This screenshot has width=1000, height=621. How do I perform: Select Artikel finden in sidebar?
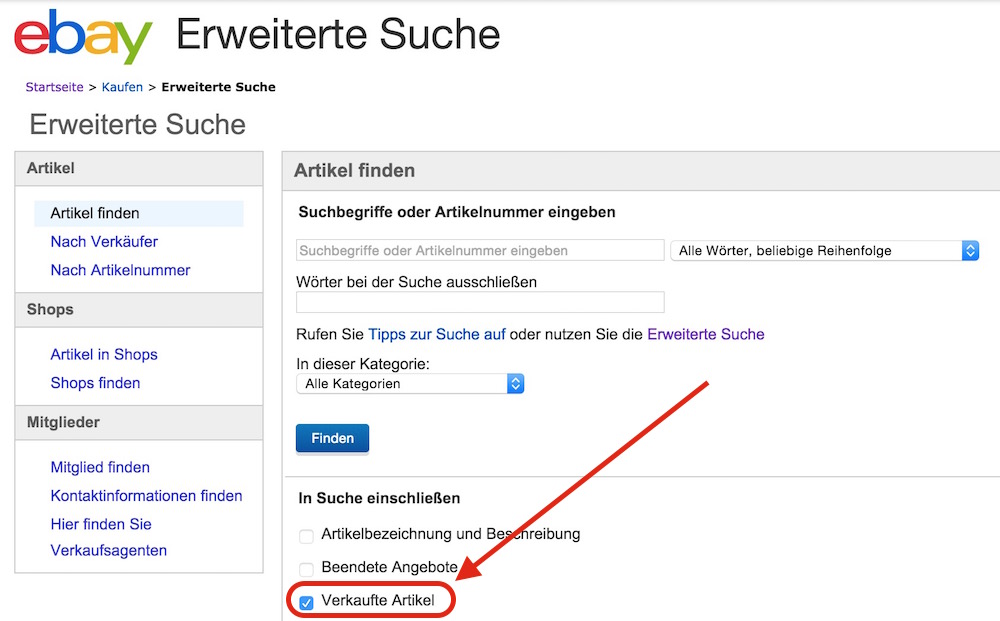[x=139, y=214]
